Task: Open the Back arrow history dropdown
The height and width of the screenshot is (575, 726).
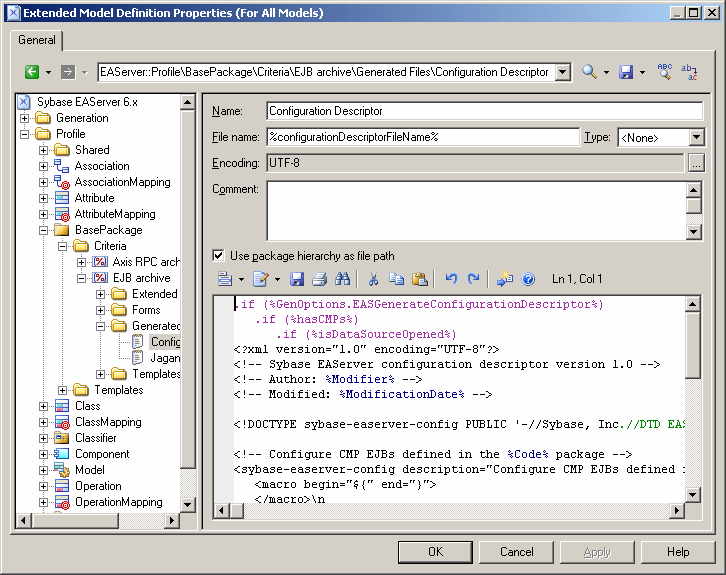Action: coord(48,72)
